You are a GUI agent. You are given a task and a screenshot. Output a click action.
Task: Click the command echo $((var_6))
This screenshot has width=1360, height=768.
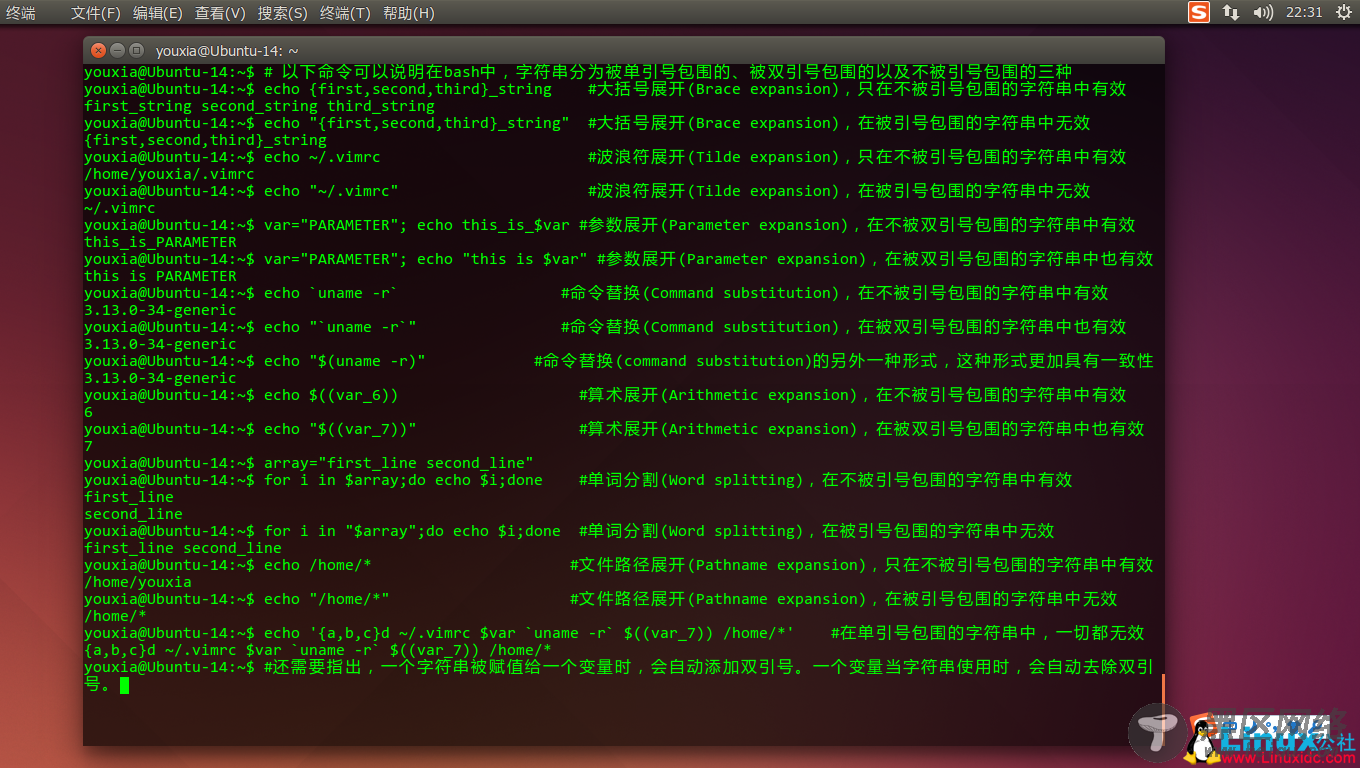[x=331, y=395]
